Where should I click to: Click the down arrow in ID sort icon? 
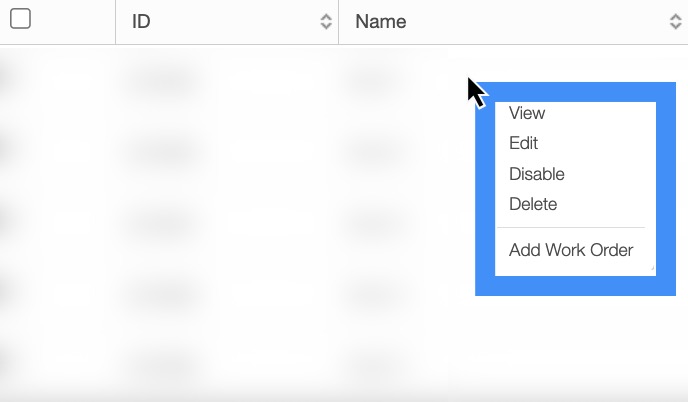tap(326, 27)
